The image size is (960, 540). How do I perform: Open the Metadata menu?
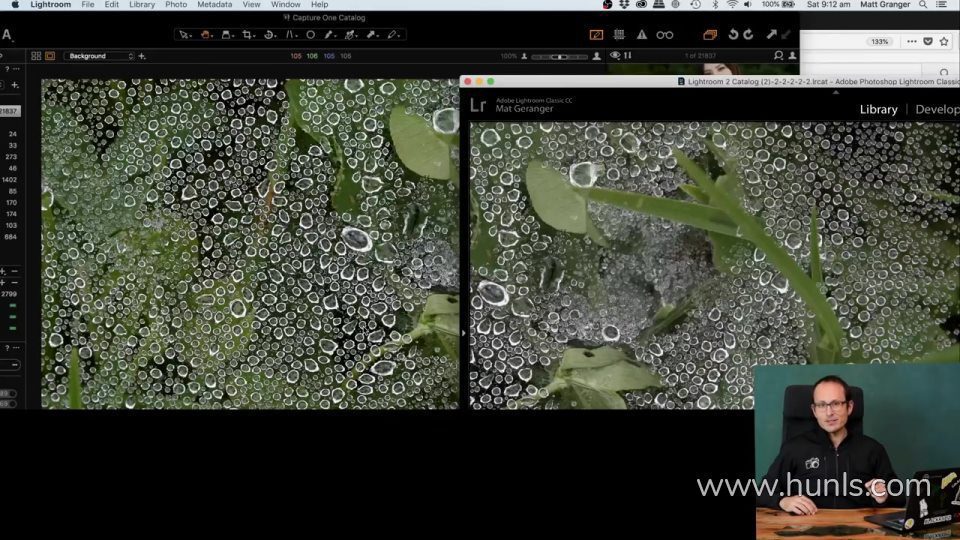point(214,5)
